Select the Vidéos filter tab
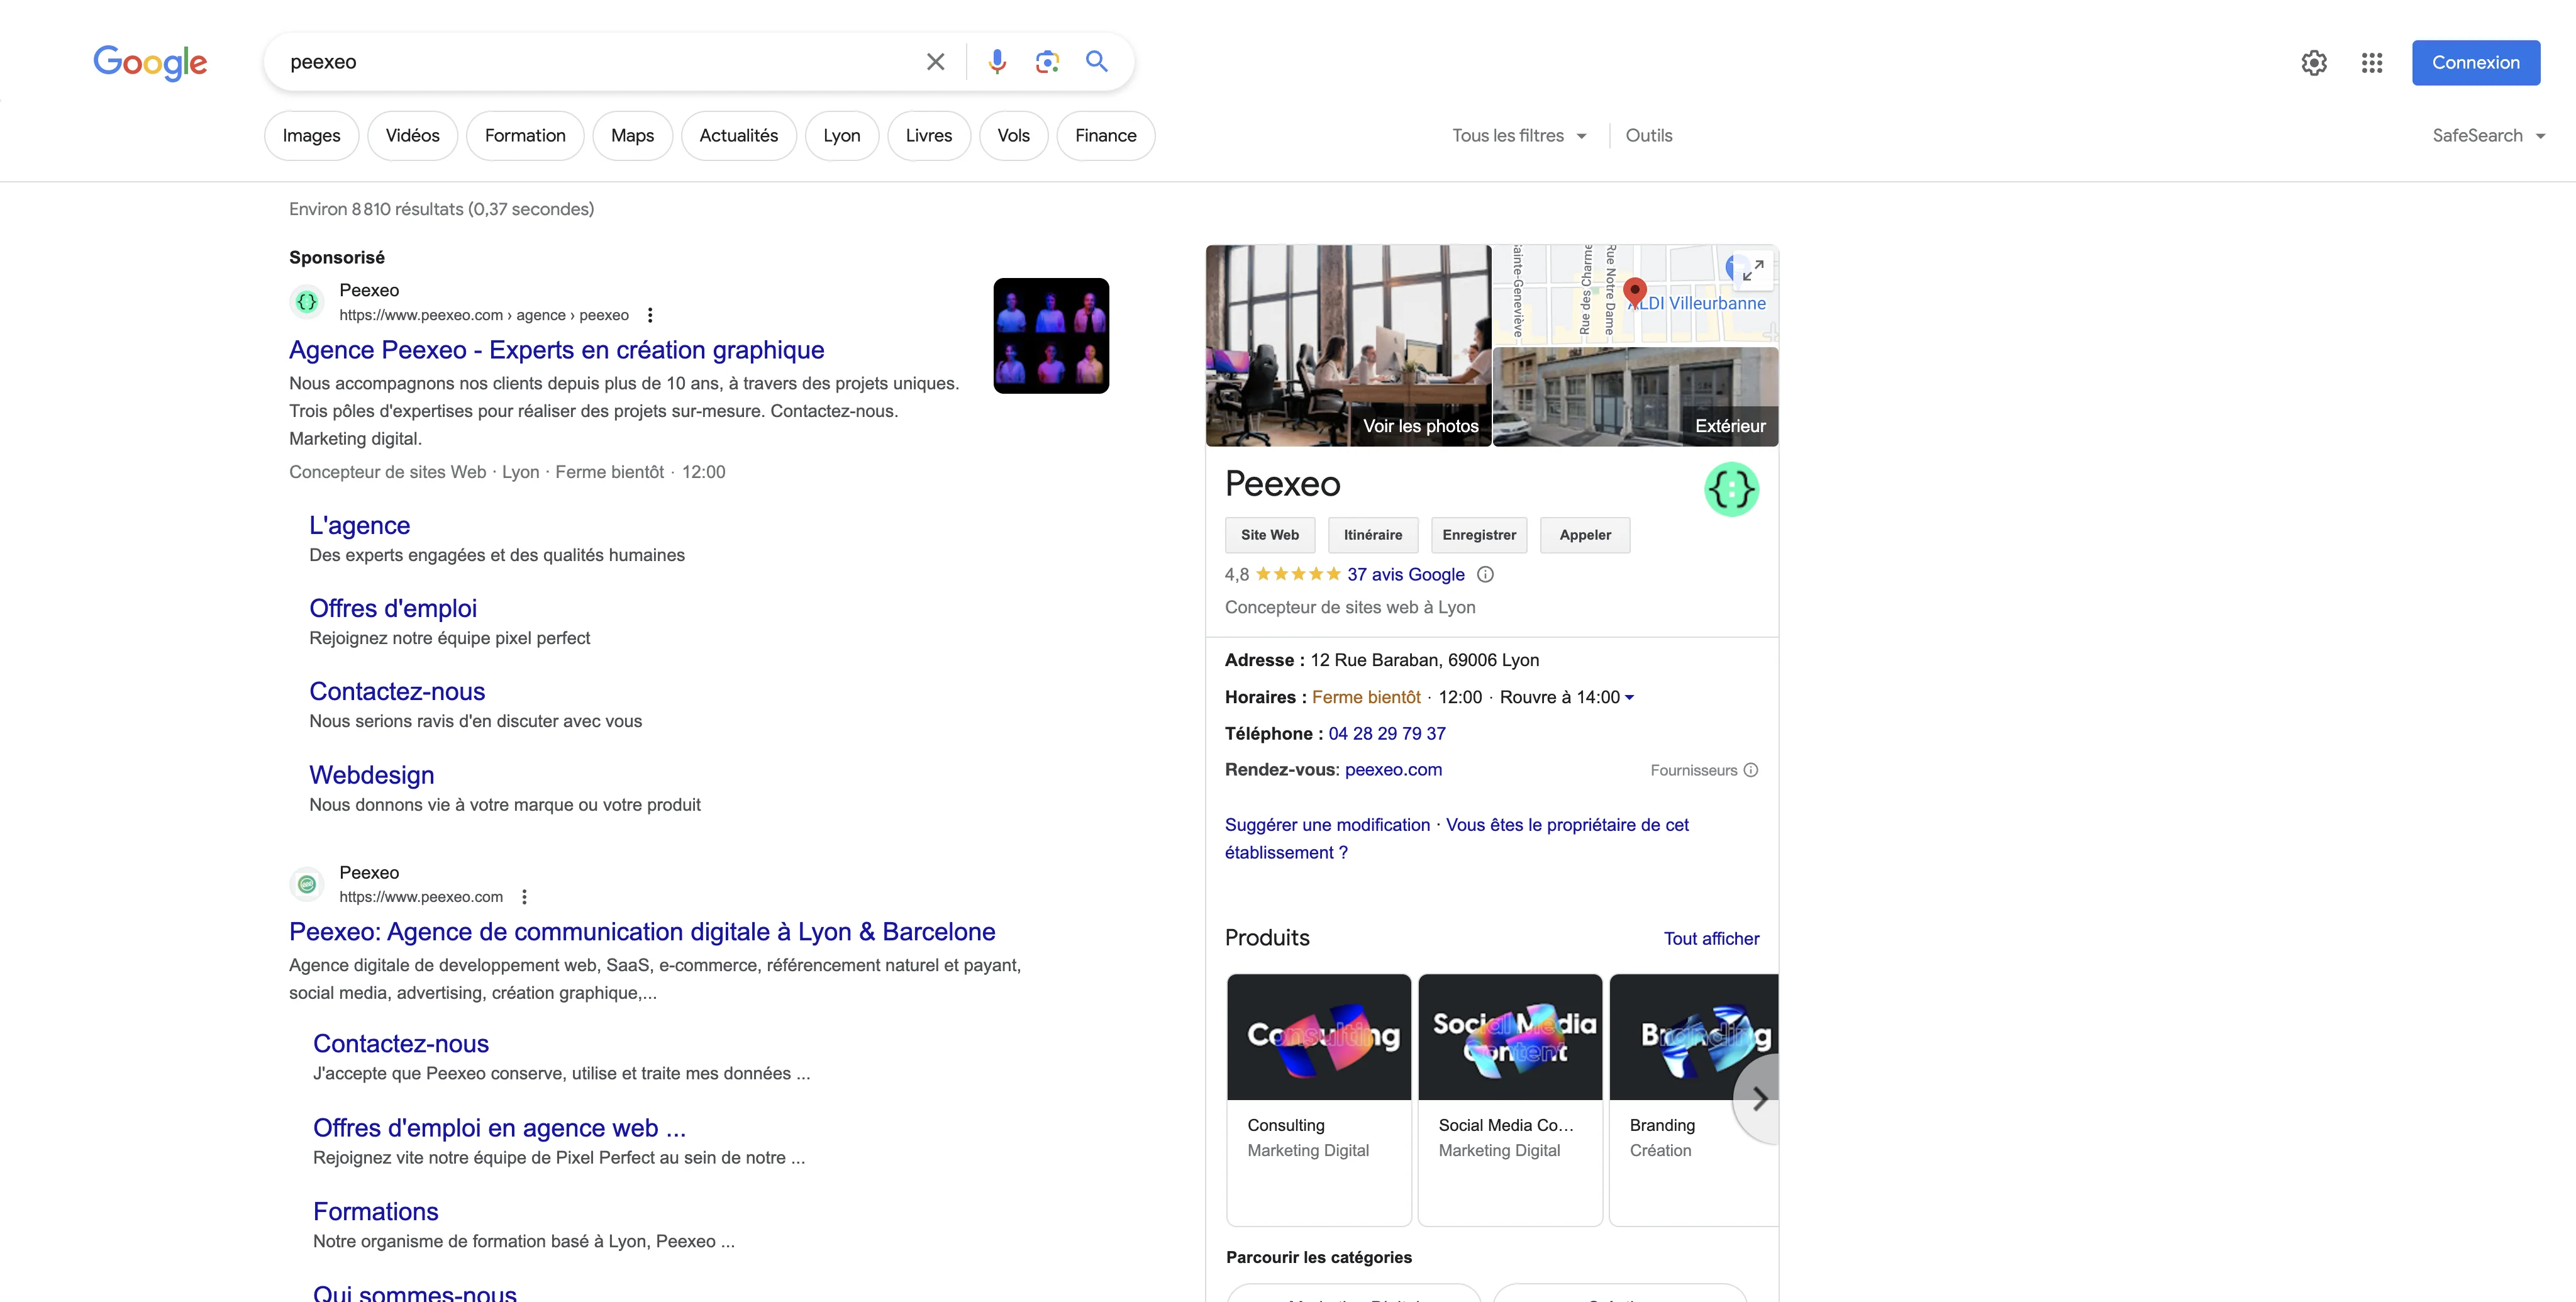This screenshot has height=1302, width=2576. tap(412, 136)
